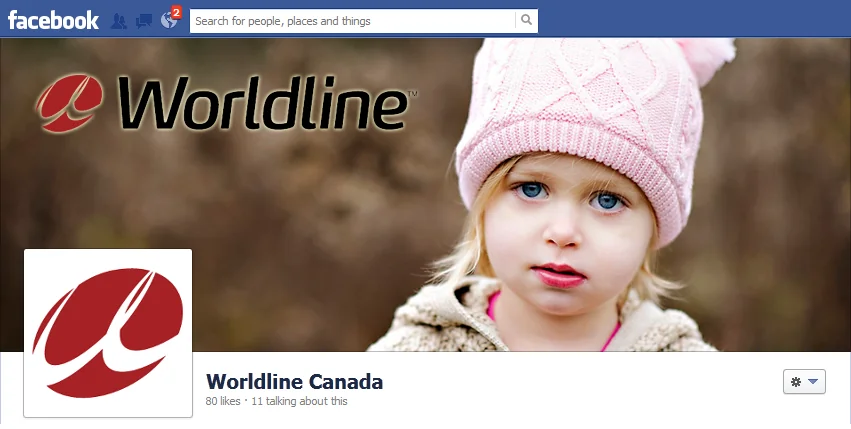Click the empty blue area of top bar
851x429 pixels.
pyautogui.click(x=694, y=20)
